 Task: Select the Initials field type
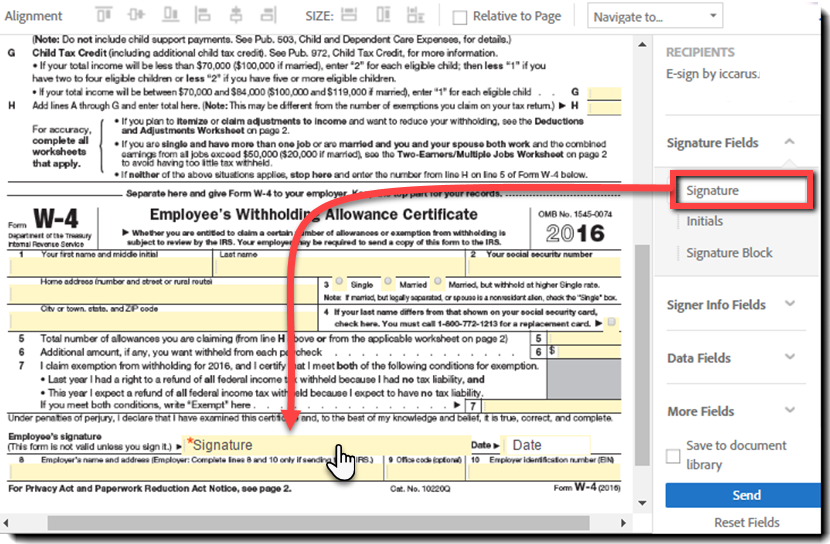(x=704, y=221)
